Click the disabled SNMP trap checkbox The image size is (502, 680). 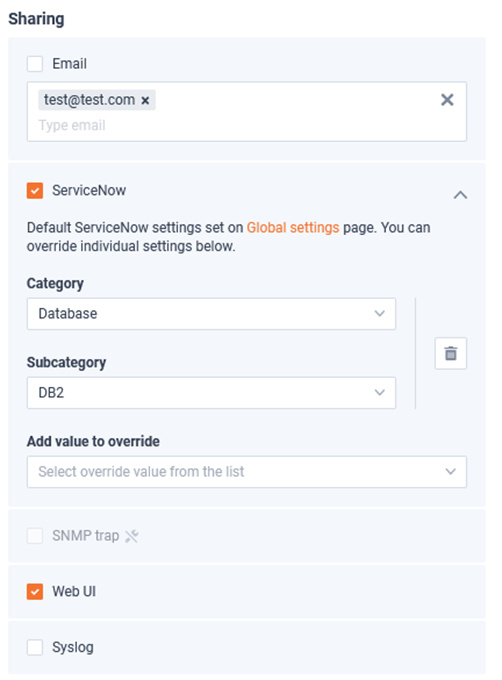35,536
